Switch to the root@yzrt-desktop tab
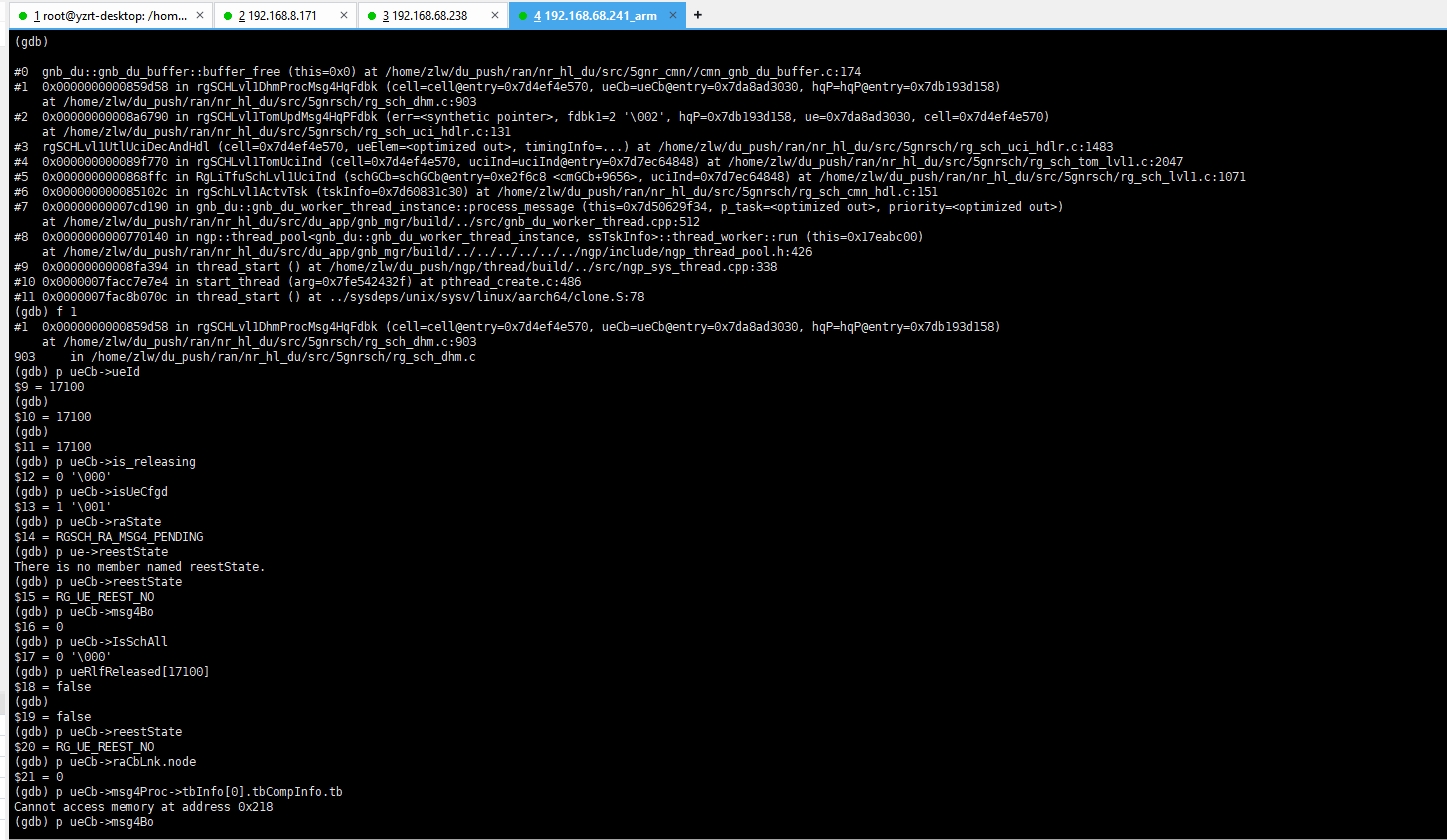This screenshot has height=840, width=1447. point(110,16)
